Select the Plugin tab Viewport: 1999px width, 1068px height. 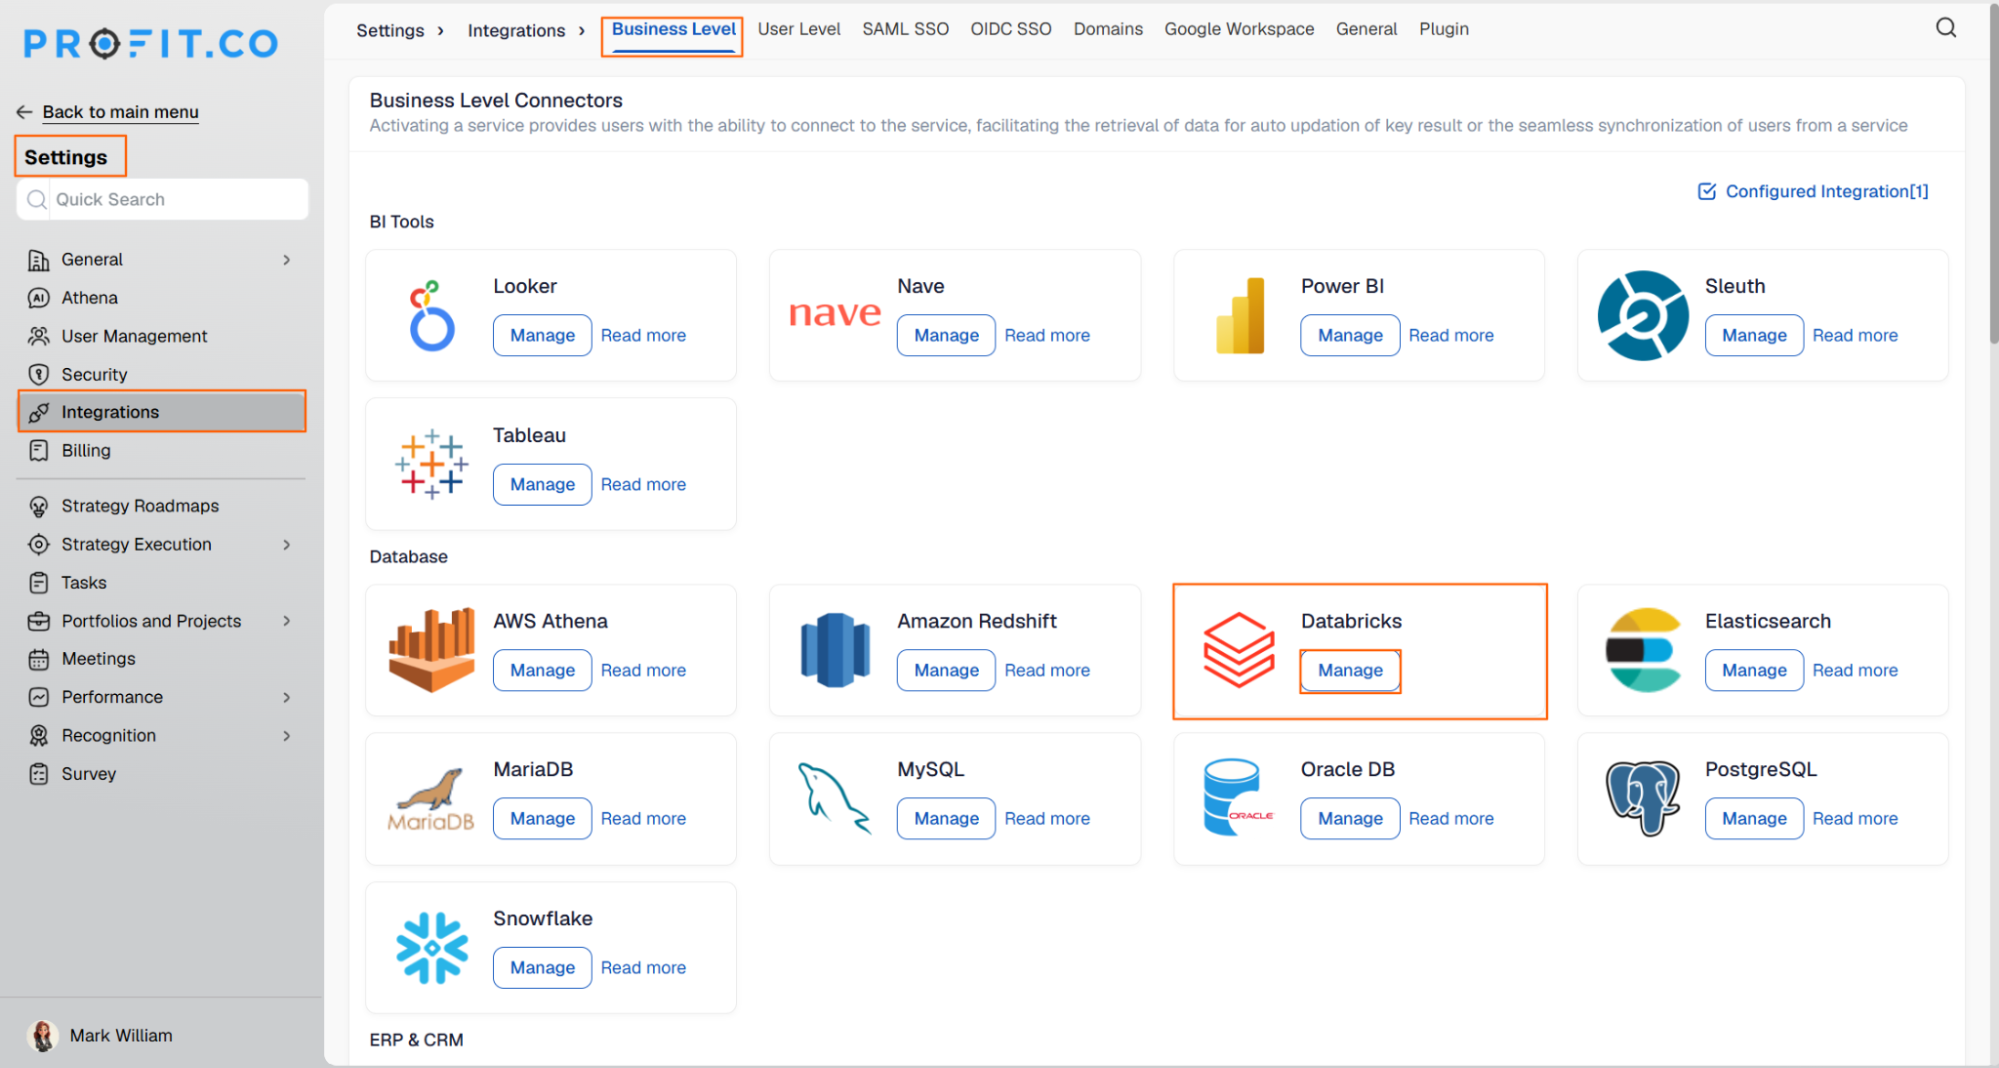coord(1443,29)
